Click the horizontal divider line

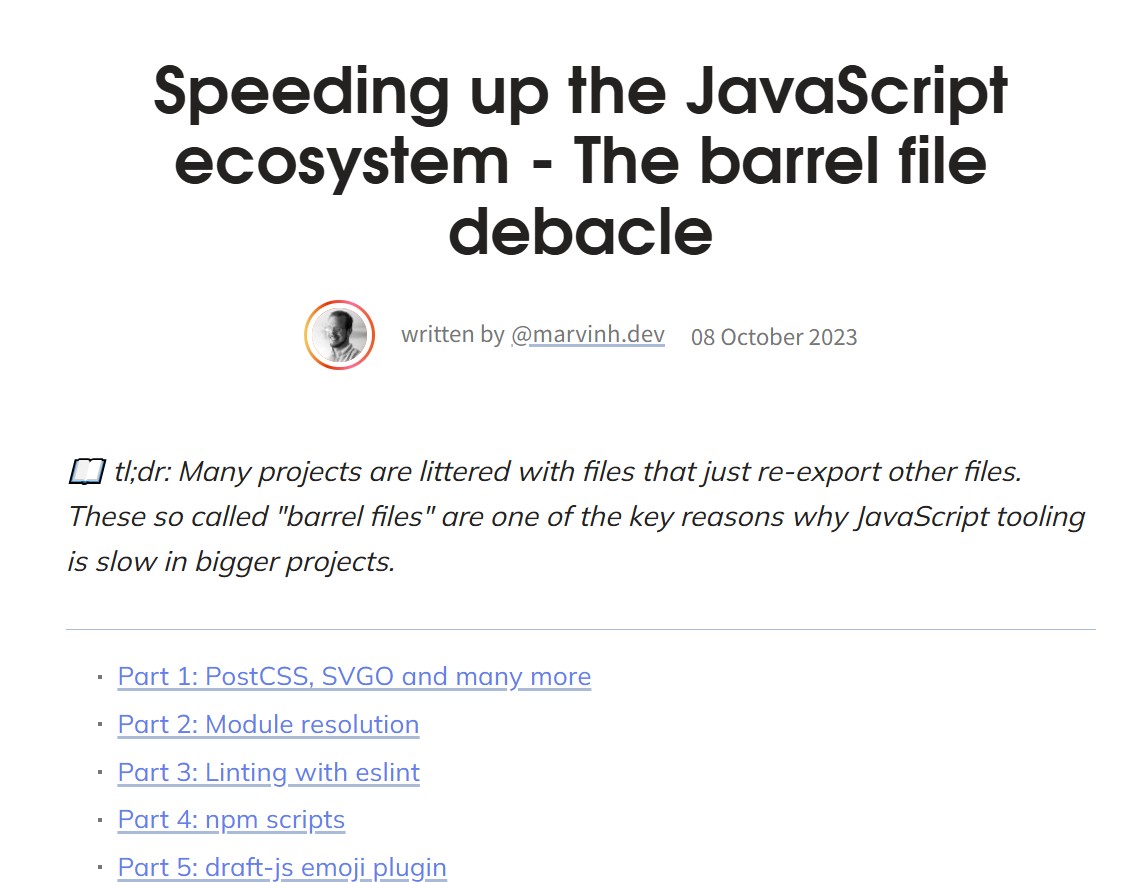pyautogui.click(x=580, y=629)
